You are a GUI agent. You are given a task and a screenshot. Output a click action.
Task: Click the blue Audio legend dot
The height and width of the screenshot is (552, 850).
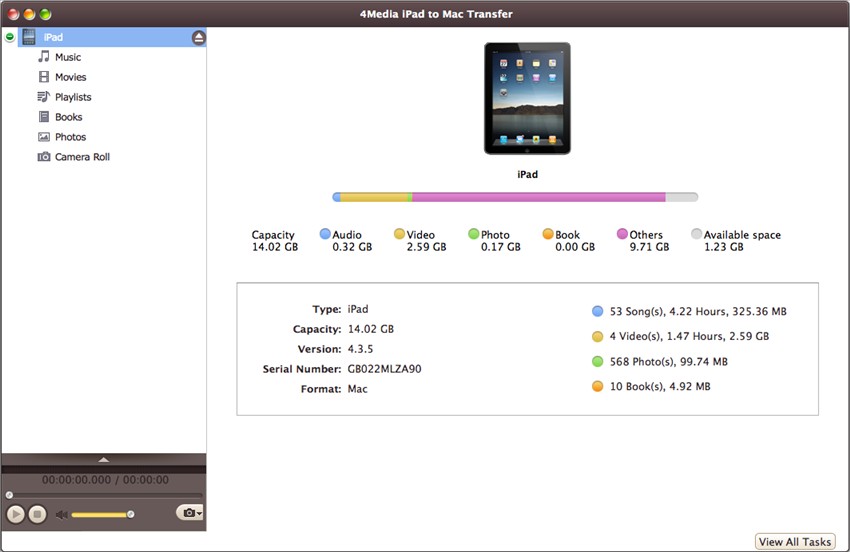(325, 234)
